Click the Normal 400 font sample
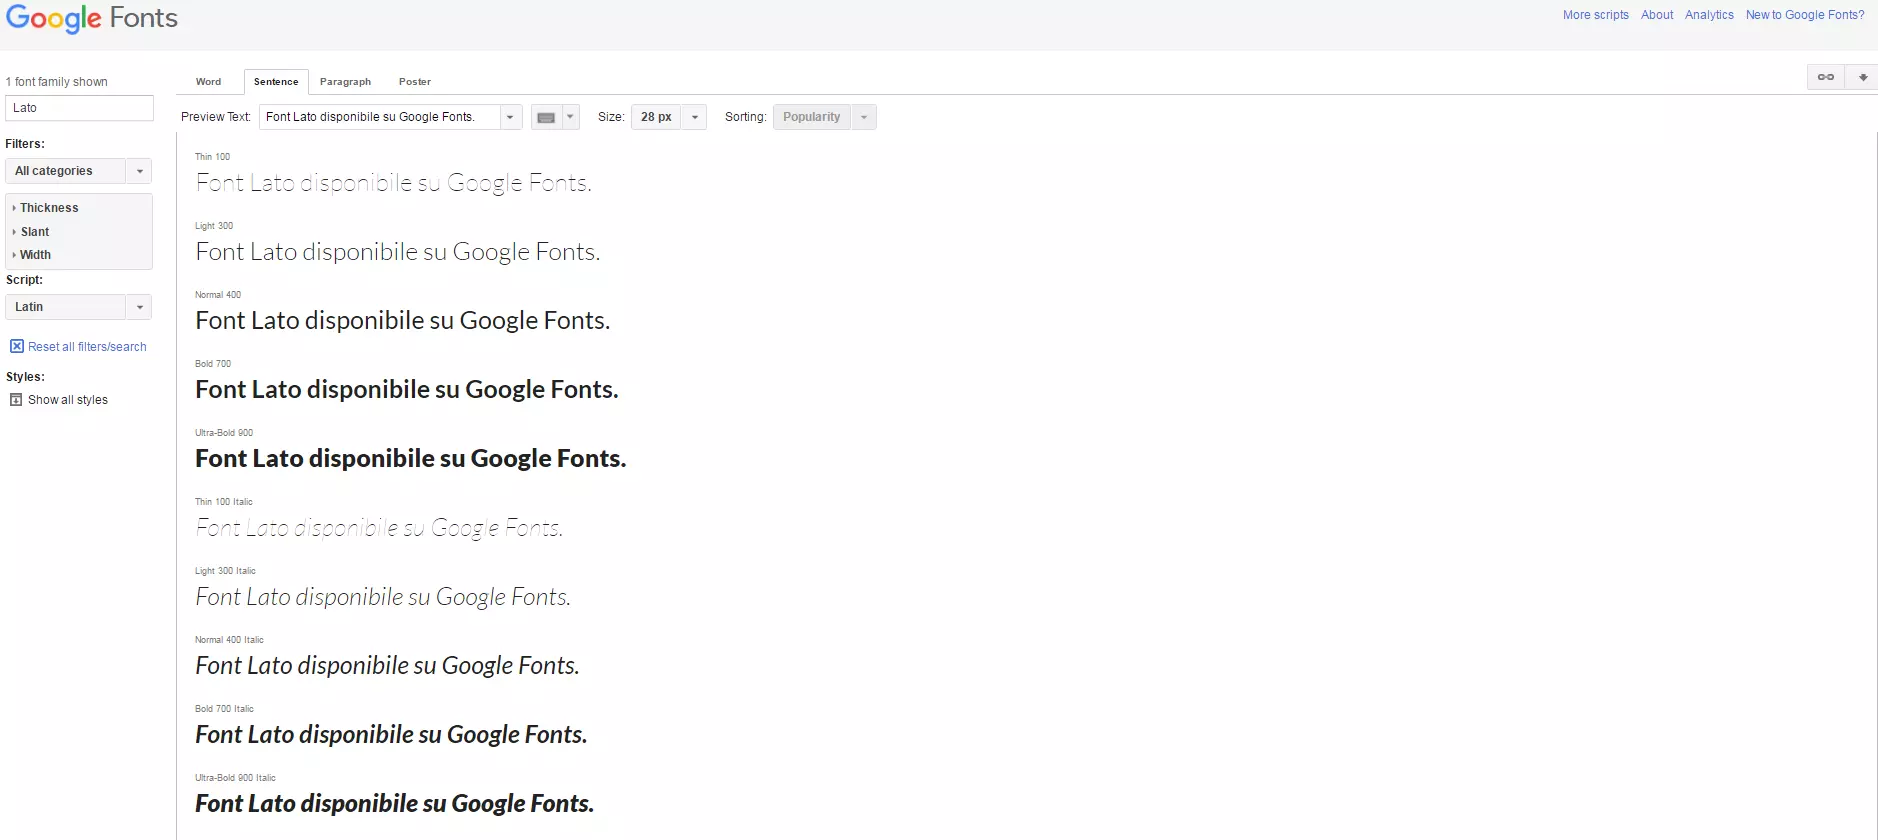This screenshot has width=1878, height=840. pos(403,321)
